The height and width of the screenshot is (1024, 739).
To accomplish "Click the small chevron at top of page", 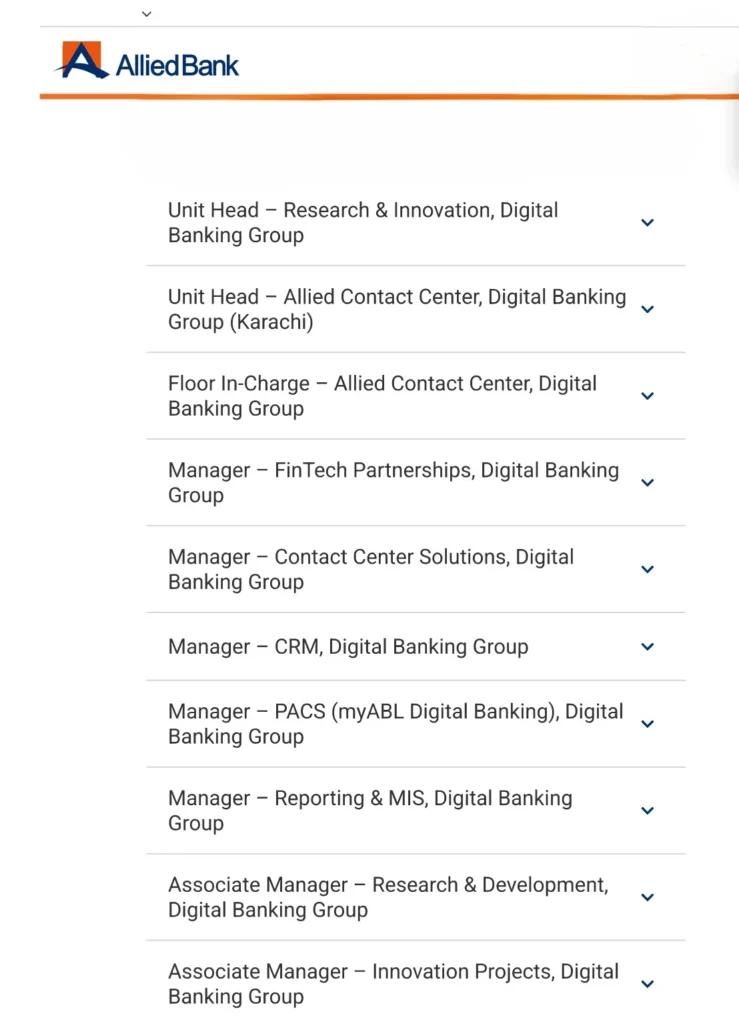I will coord(147,14).
